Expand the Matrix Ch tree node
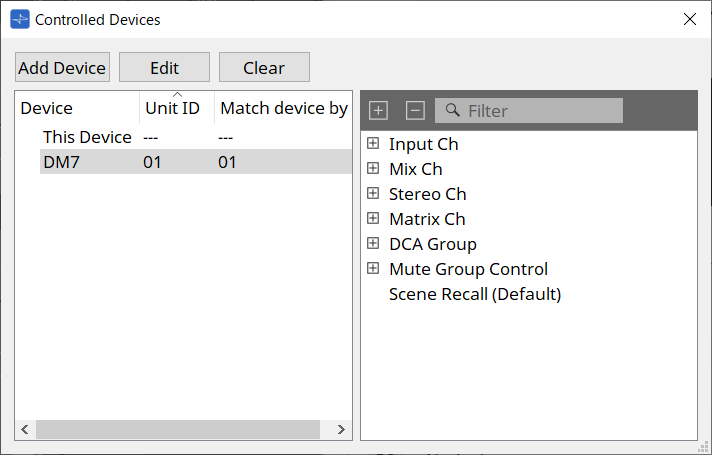The height and width of the screenshot is (455, 712). tap(373, 219)
